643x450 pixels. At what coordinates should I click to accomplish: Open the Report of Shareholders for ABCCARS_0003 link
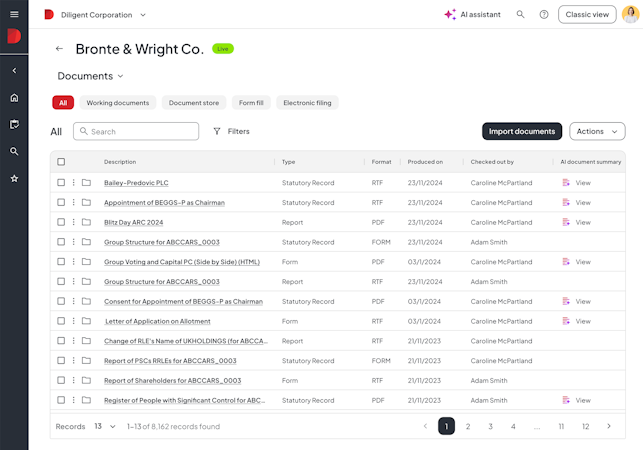(x=173, y=381)
